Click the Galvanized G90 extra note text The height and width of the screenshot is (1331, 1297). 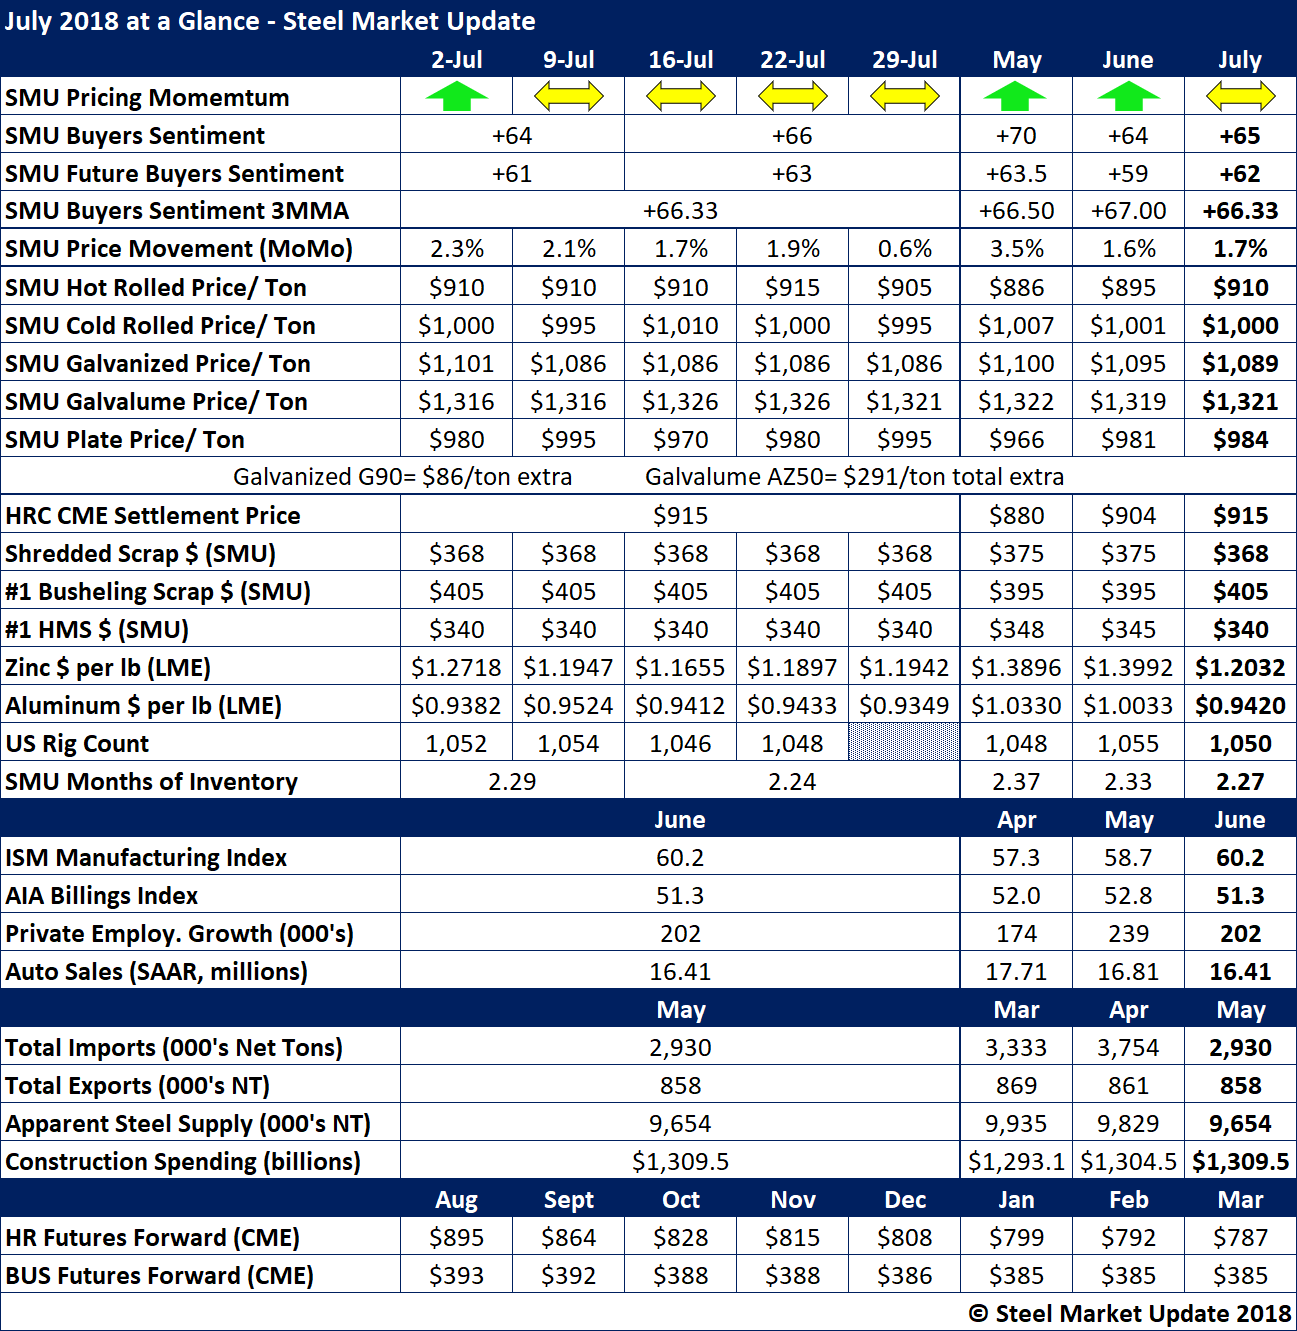(x=402, y=477)
